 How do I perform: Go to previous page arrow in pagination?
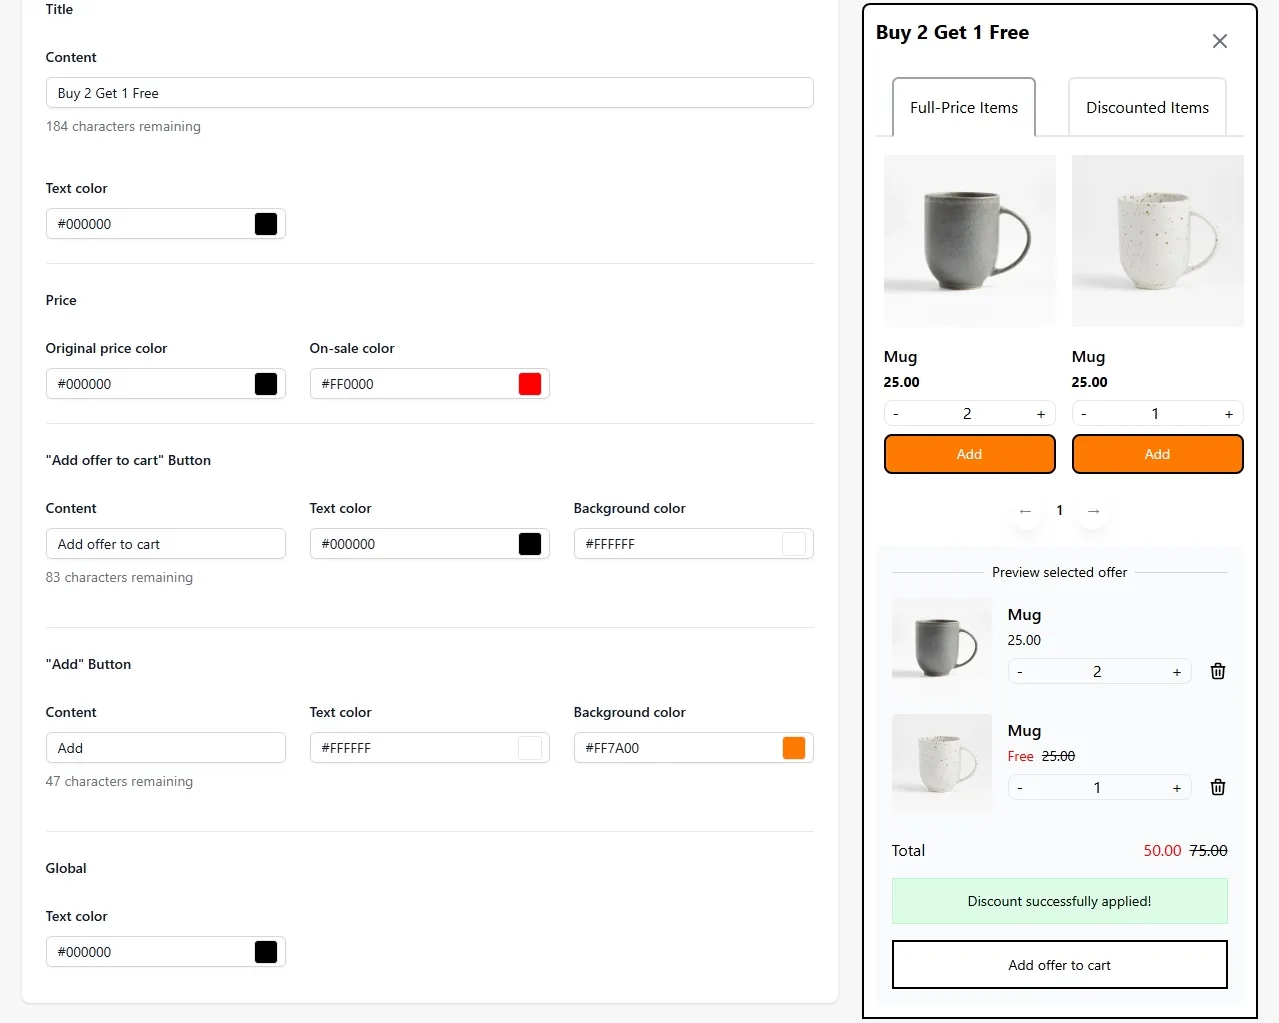[1025, 511]
